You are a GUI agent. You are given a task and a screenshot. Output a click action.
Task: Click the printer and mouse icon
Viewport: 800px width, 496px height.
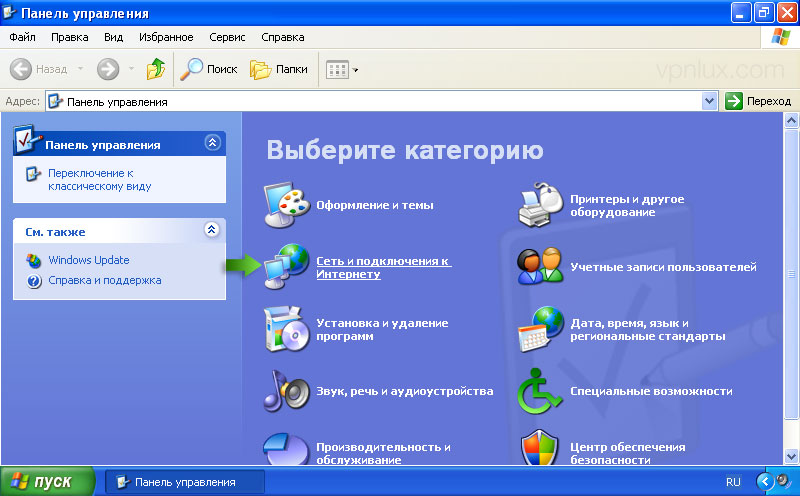click(540, 205)
